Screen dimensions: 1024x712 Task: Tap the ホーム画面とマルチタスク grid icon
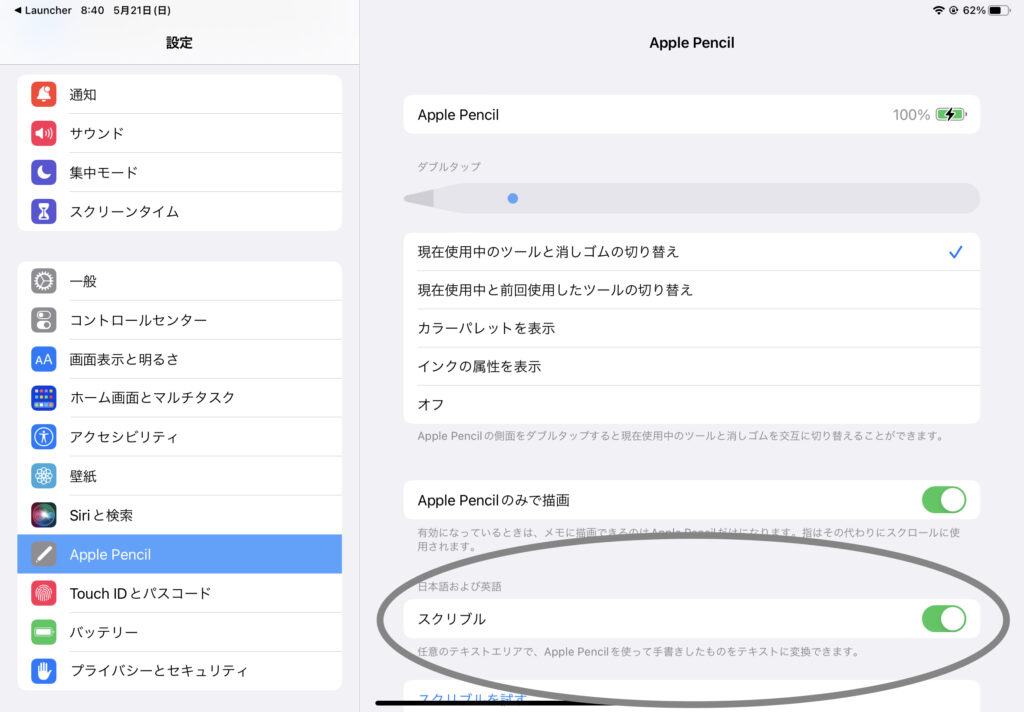tap(44, 398)
